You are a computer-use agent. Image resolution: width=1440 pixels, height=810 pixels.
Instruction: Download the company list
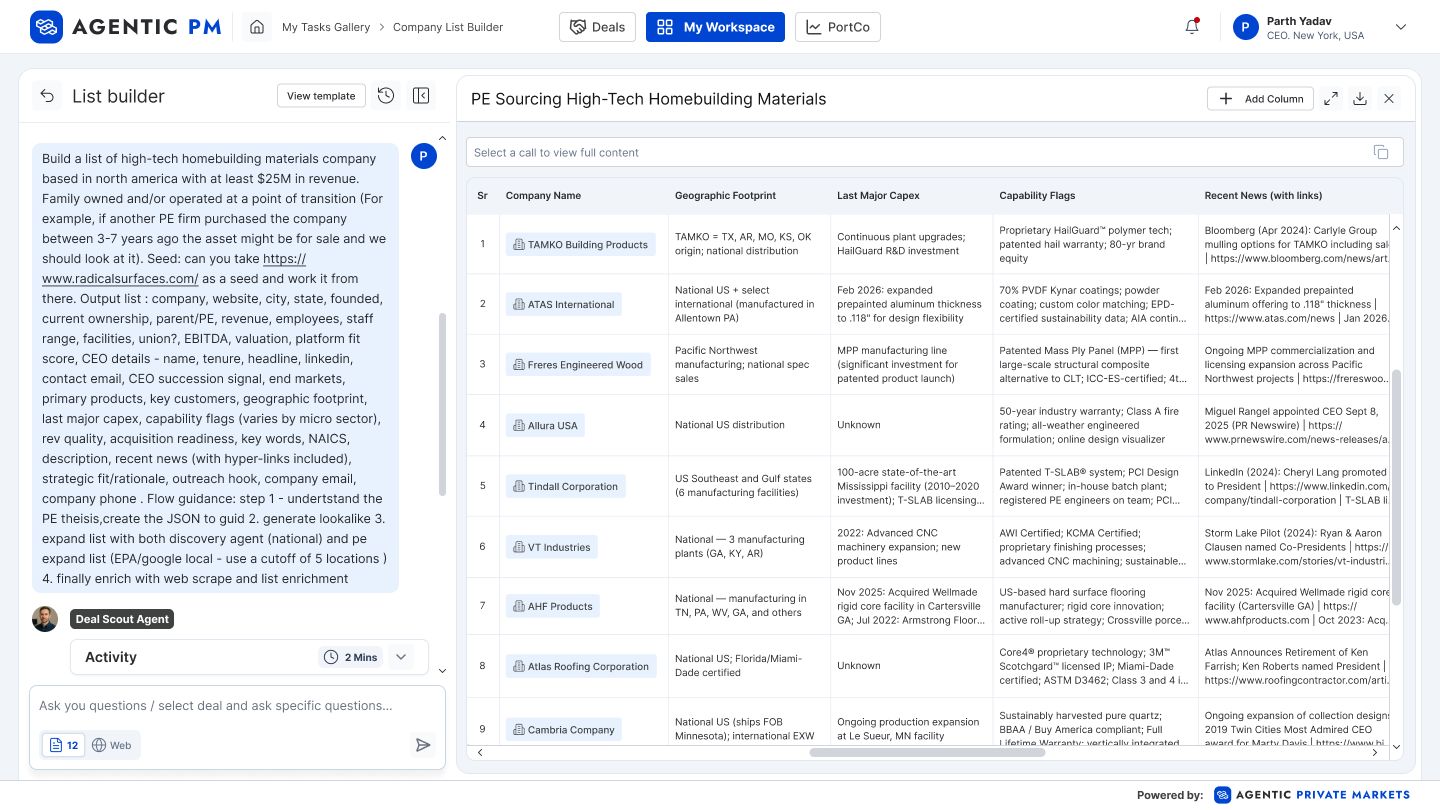[1359, 99]
